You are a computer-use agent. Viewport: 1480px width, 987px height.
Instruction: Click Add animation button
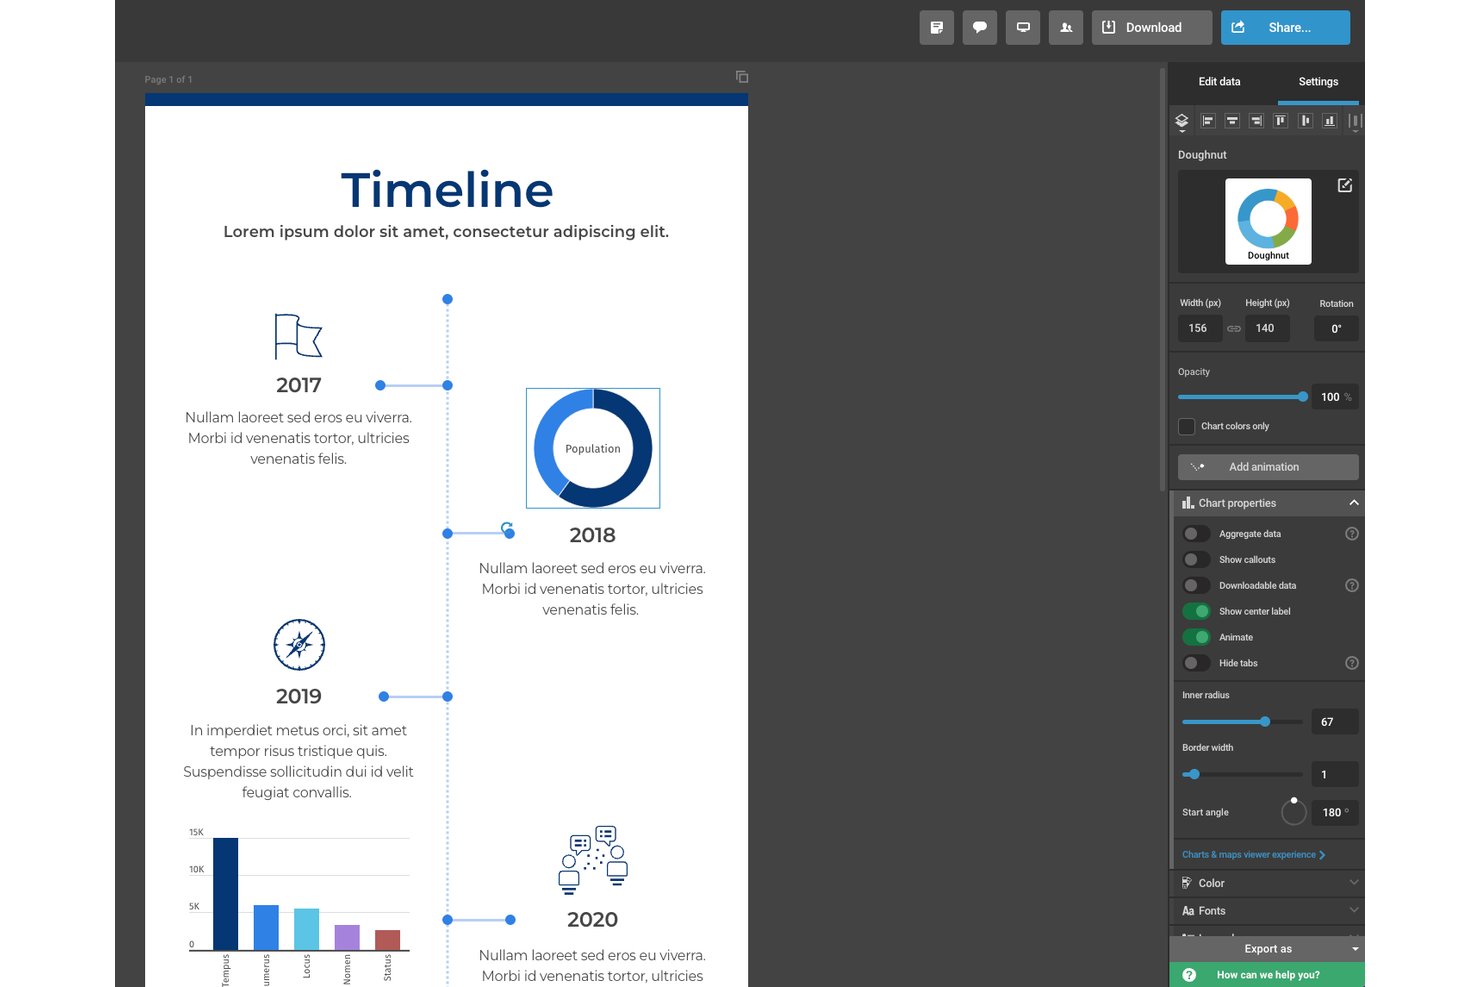pos(1268,467)
